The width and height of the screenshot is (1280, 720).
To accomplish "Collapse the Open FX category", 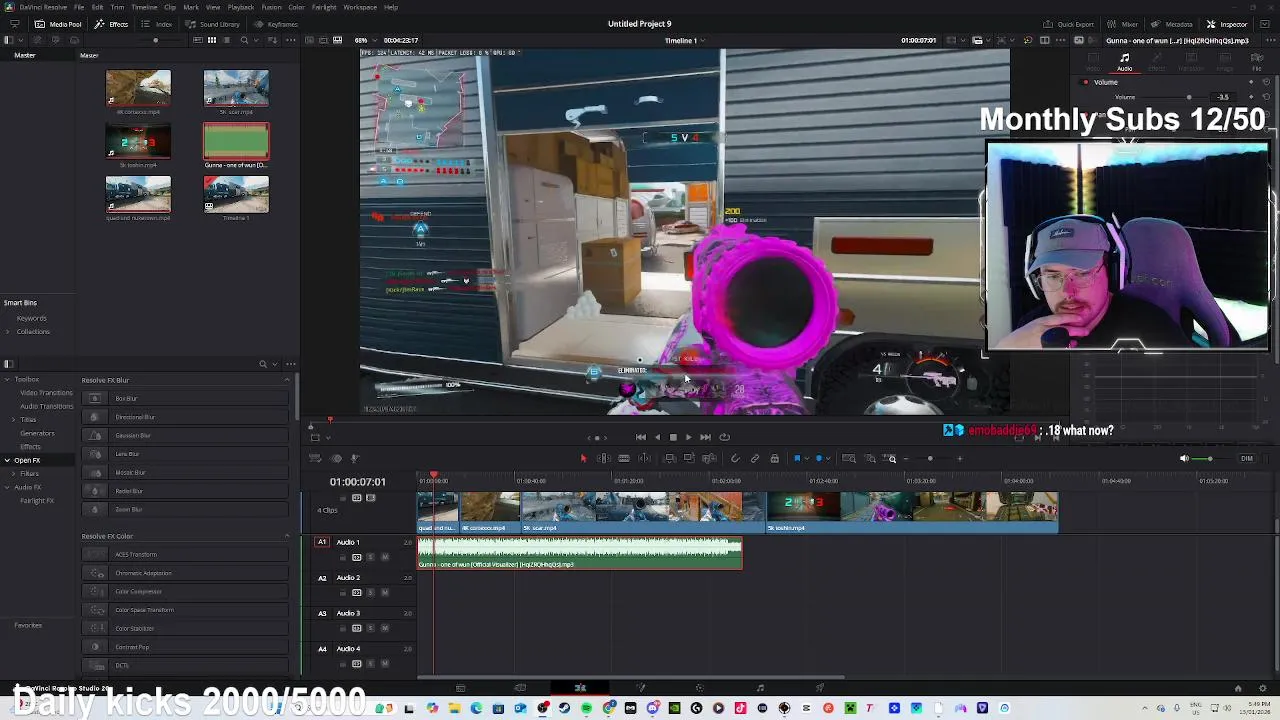I will coord(7,460).
